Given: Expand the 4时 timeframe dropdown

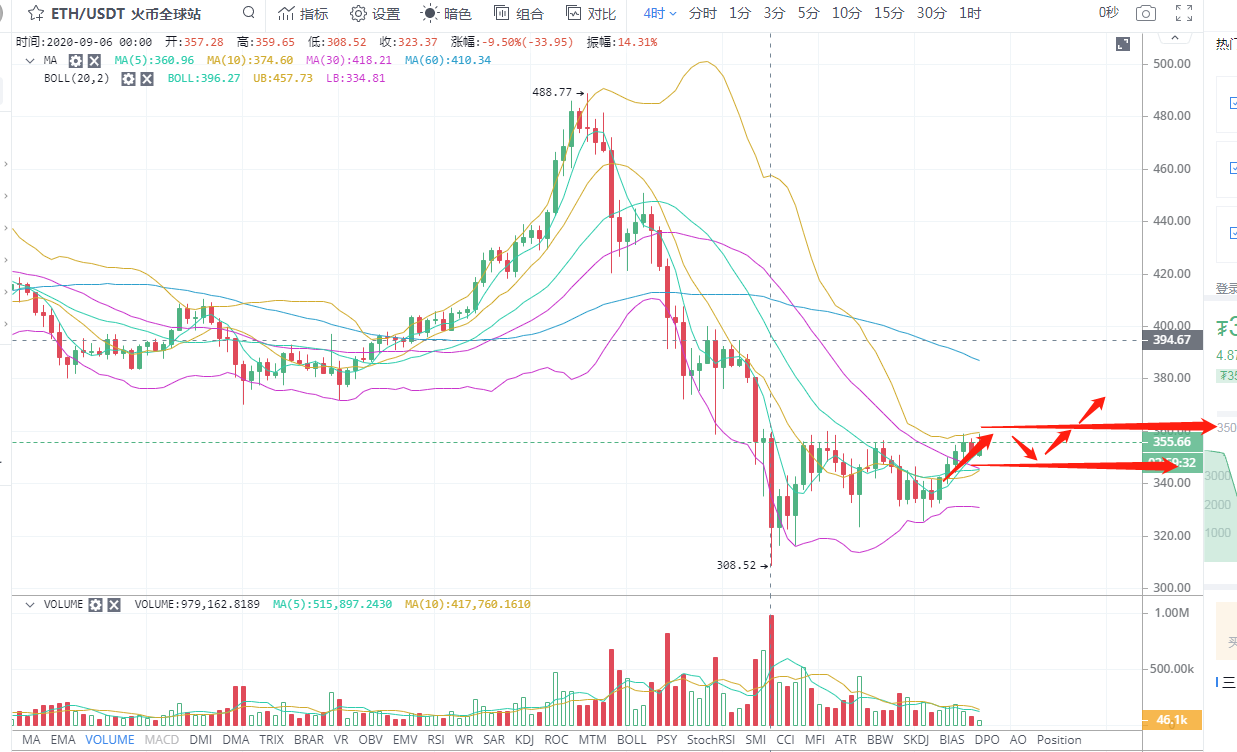Looking at the screenshot, I should [660, 14].
